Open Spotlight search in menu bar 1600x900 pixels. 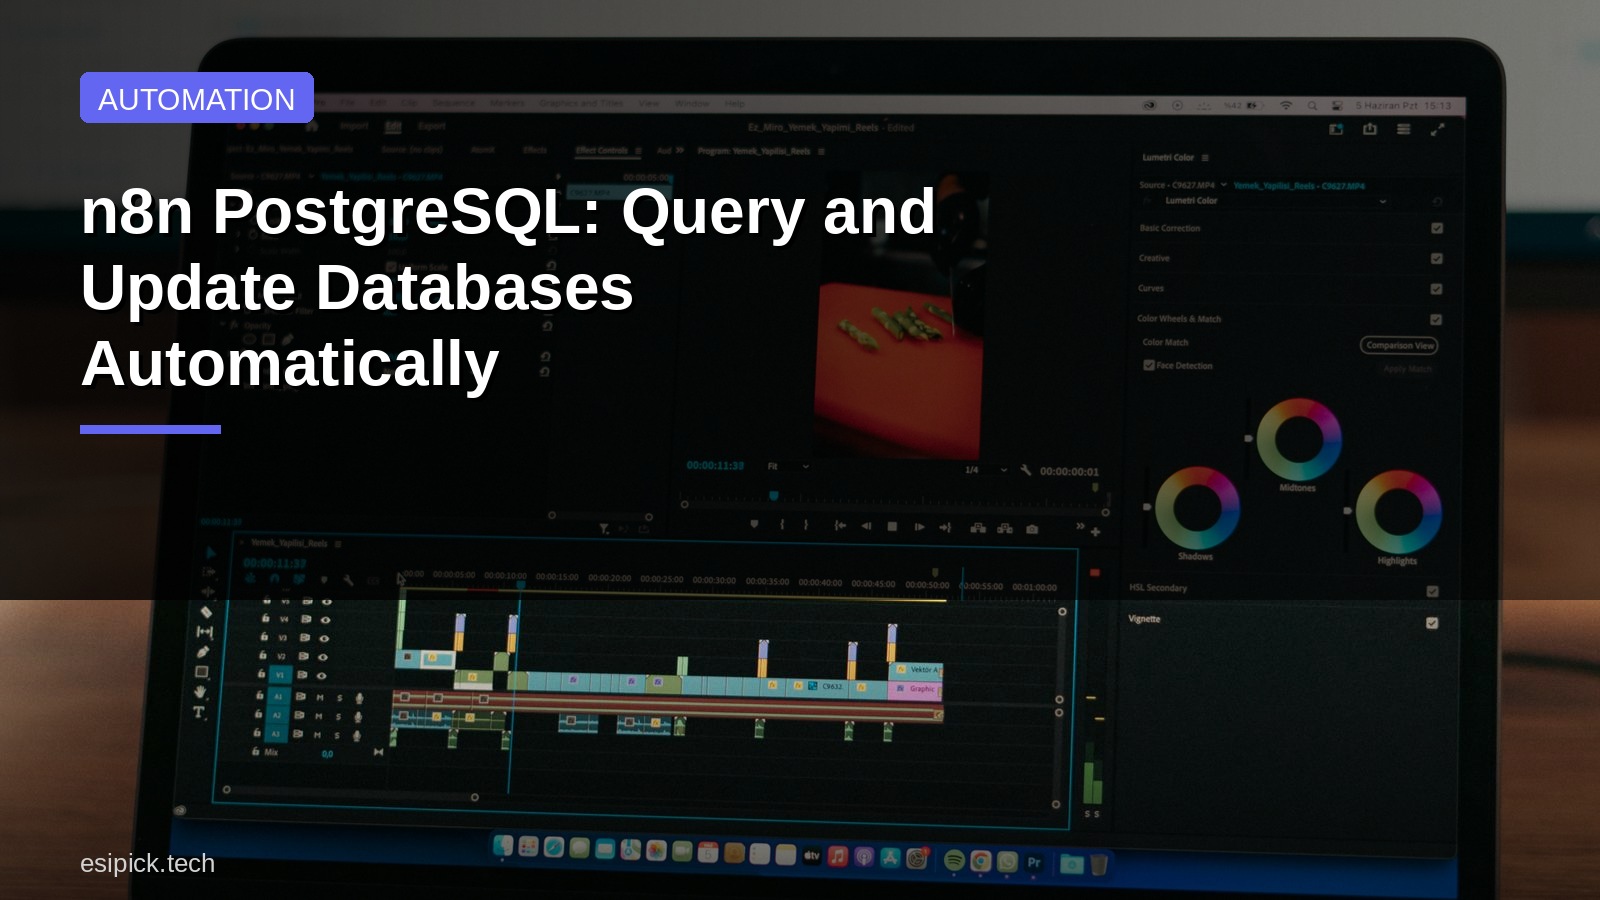click(x=1312, y=105)
